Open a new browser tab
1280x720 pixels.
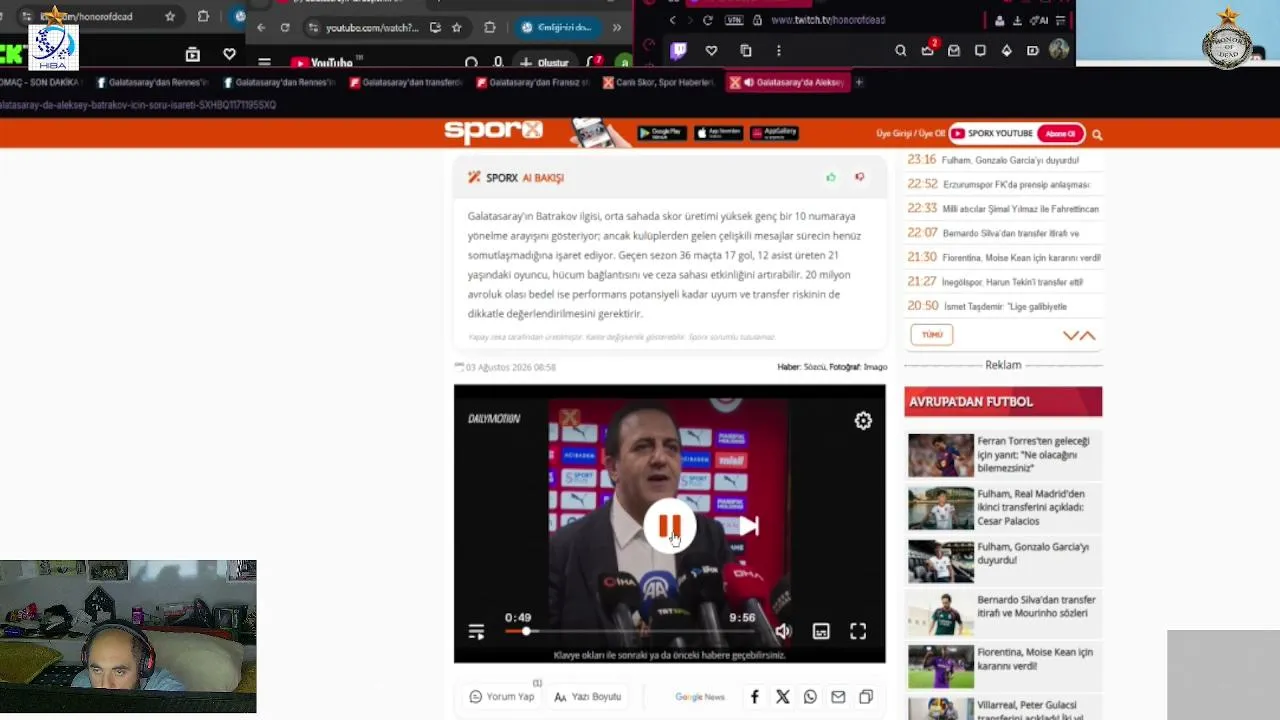pyautogui.click(x=859, y=82)
